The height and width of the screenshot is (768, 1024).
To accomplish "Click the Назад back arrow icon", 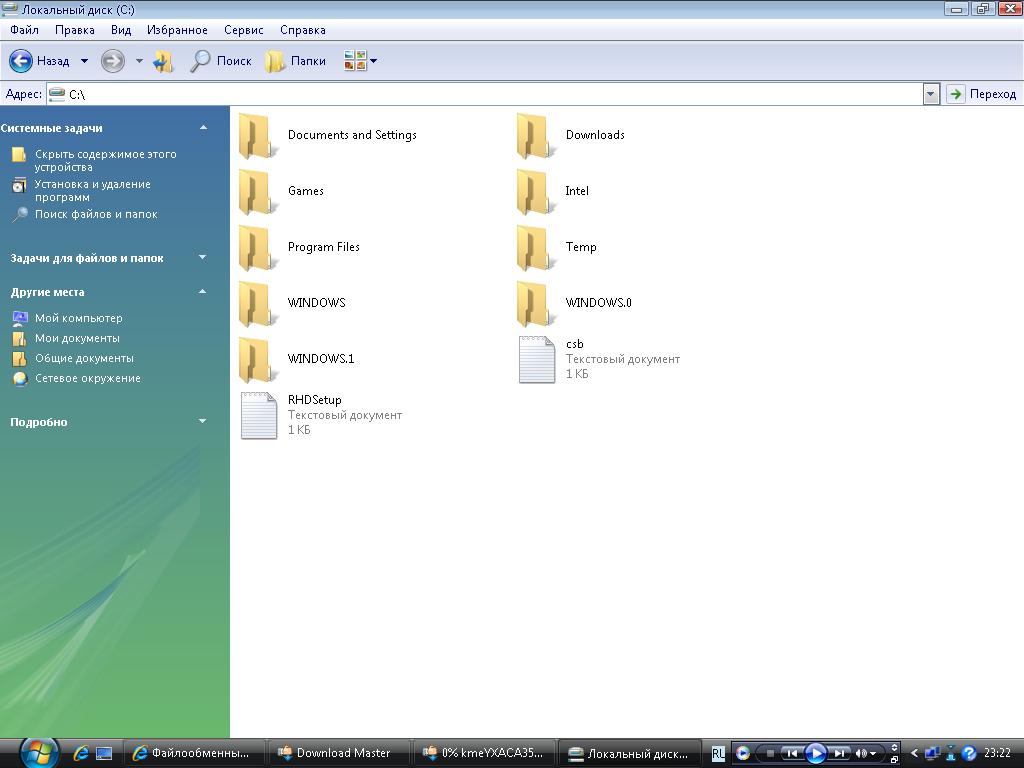I will (21, 61).
